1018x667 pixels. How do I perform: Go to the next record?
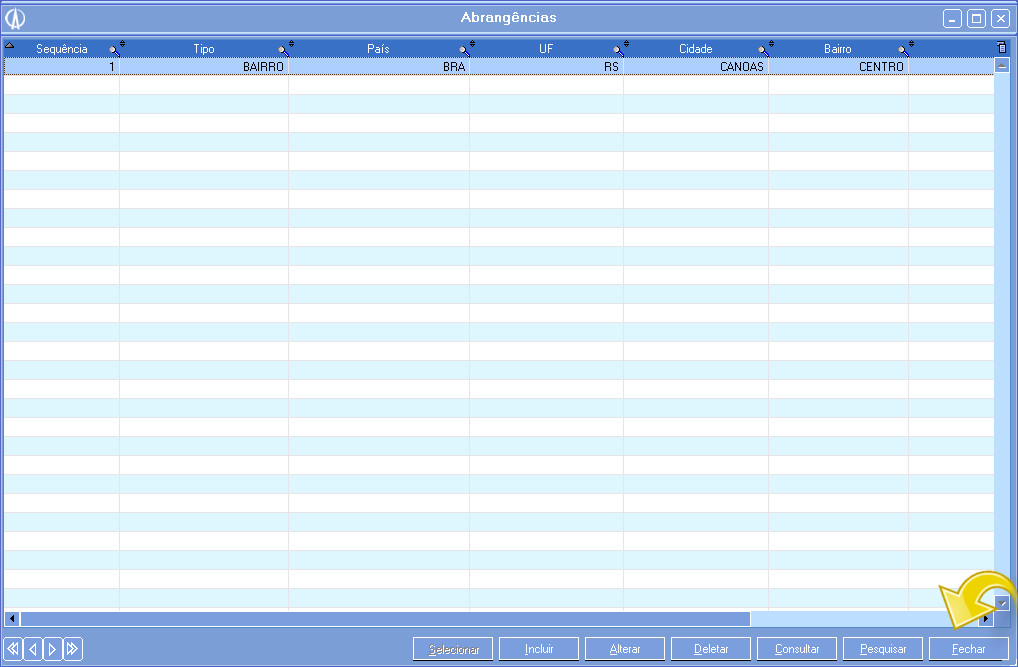[53, 649]
